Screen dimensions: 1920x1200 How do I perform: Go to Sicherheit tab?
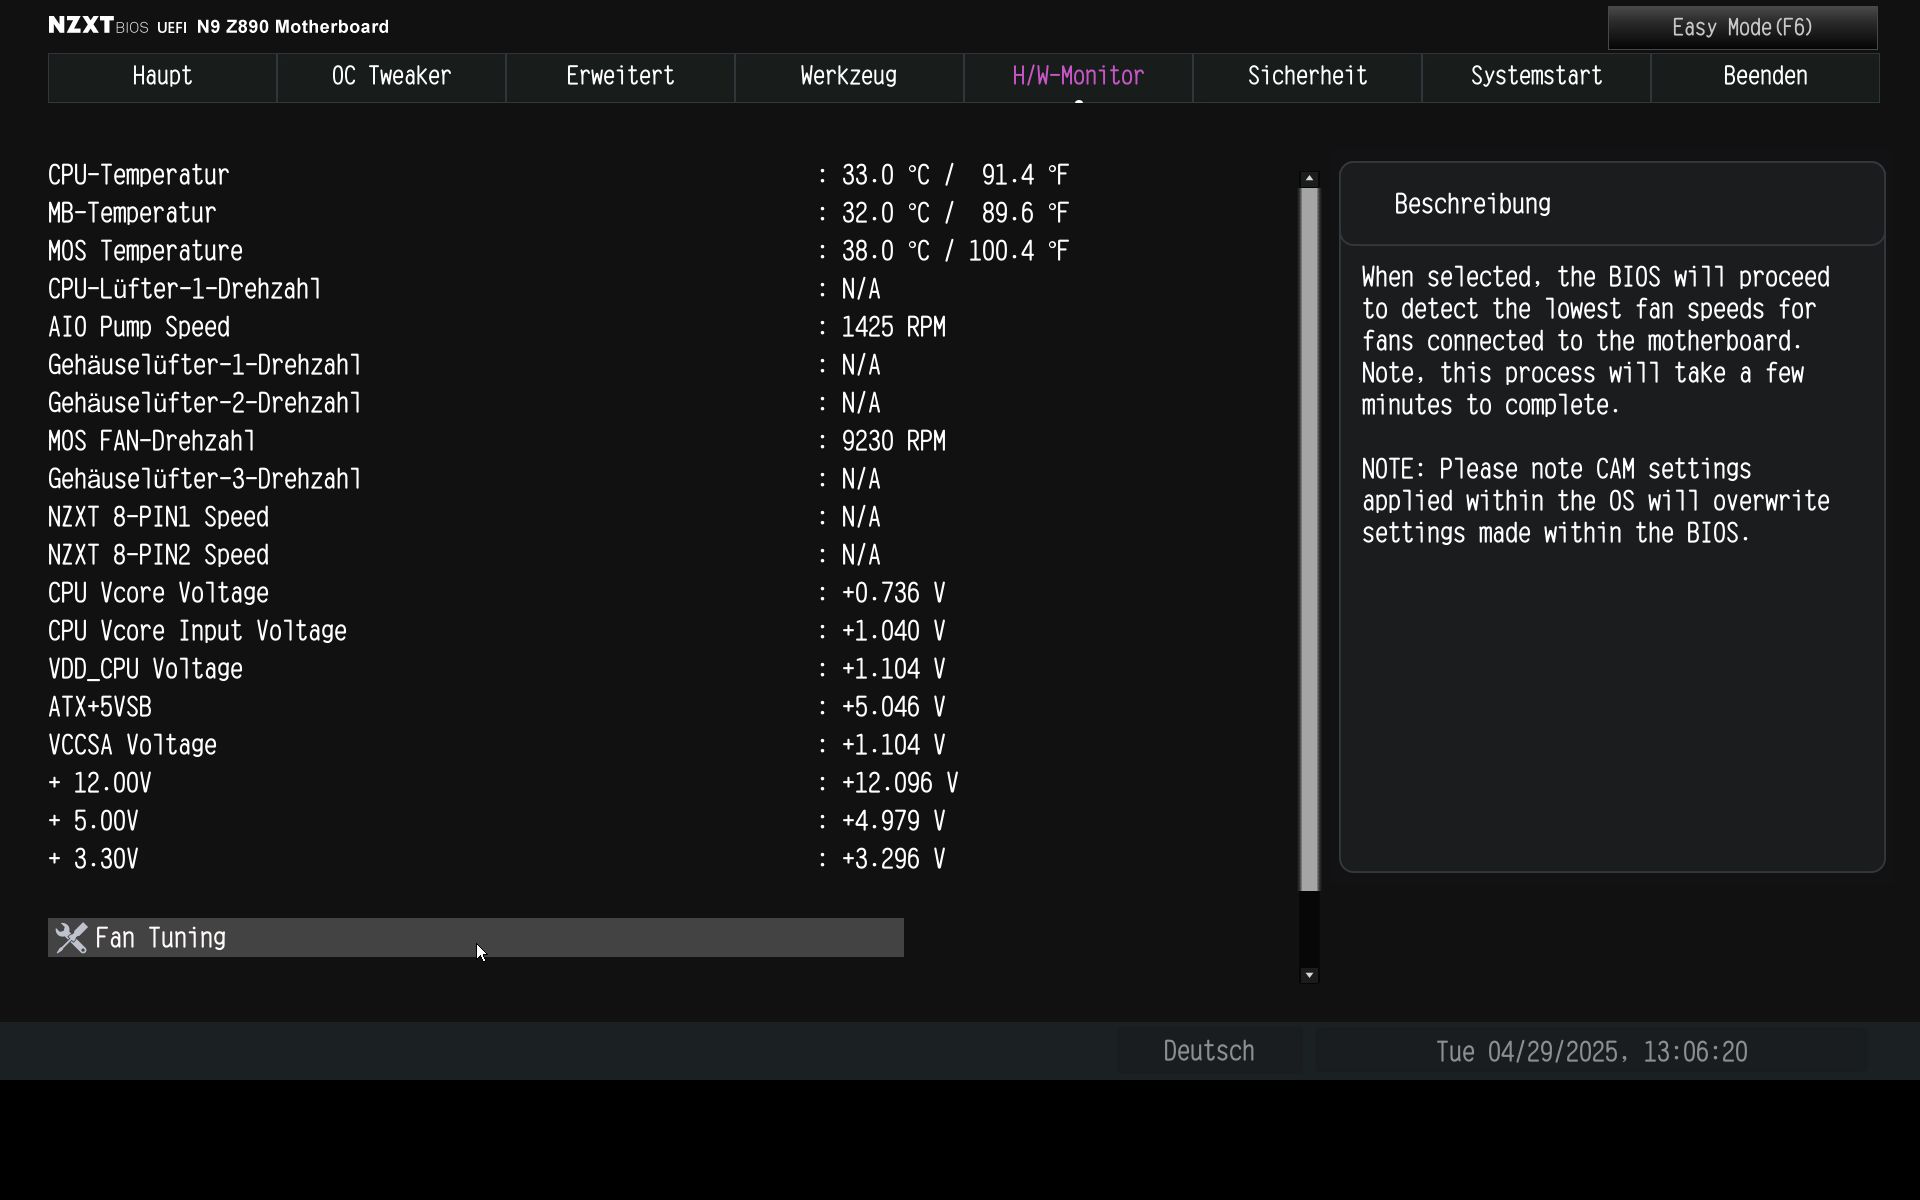pos(1307,77)
